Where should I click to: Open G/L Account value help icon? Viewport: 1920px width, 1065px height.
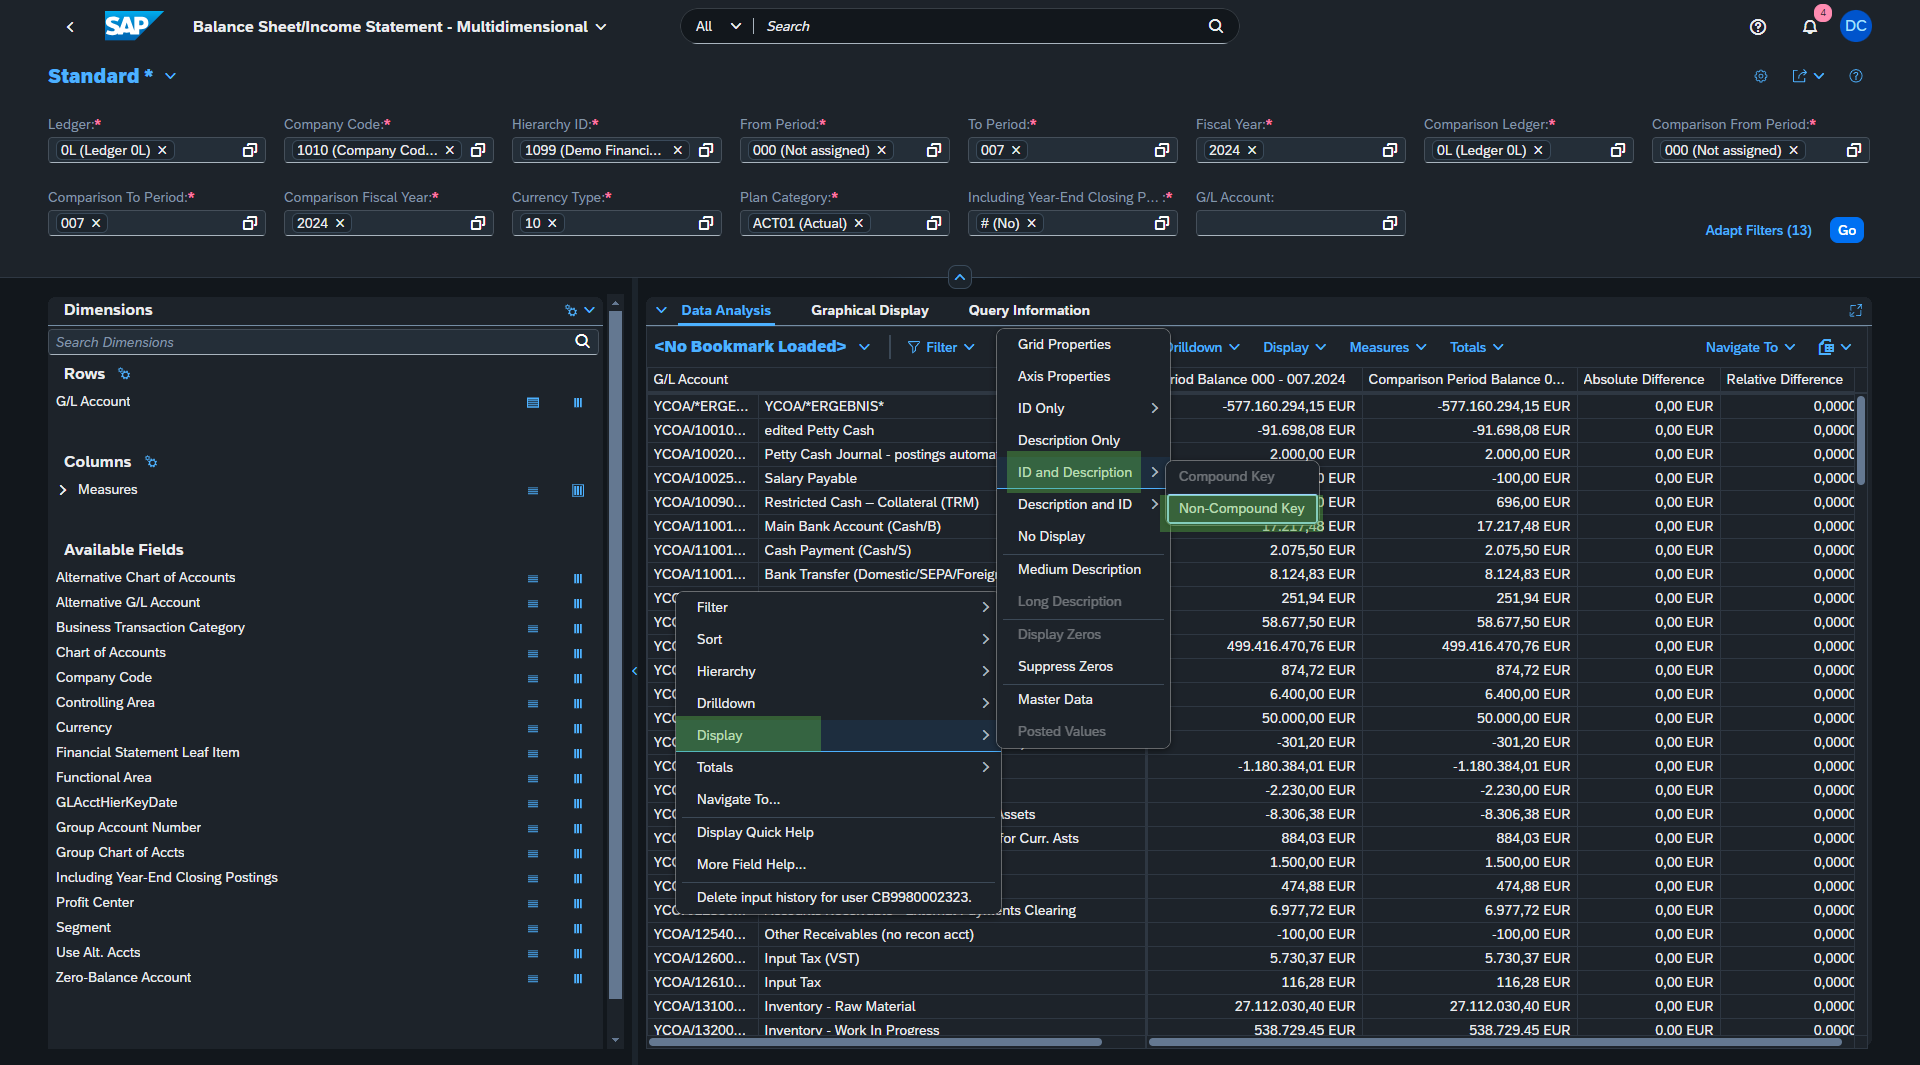pyautogui.click(x=1390, y=223)
